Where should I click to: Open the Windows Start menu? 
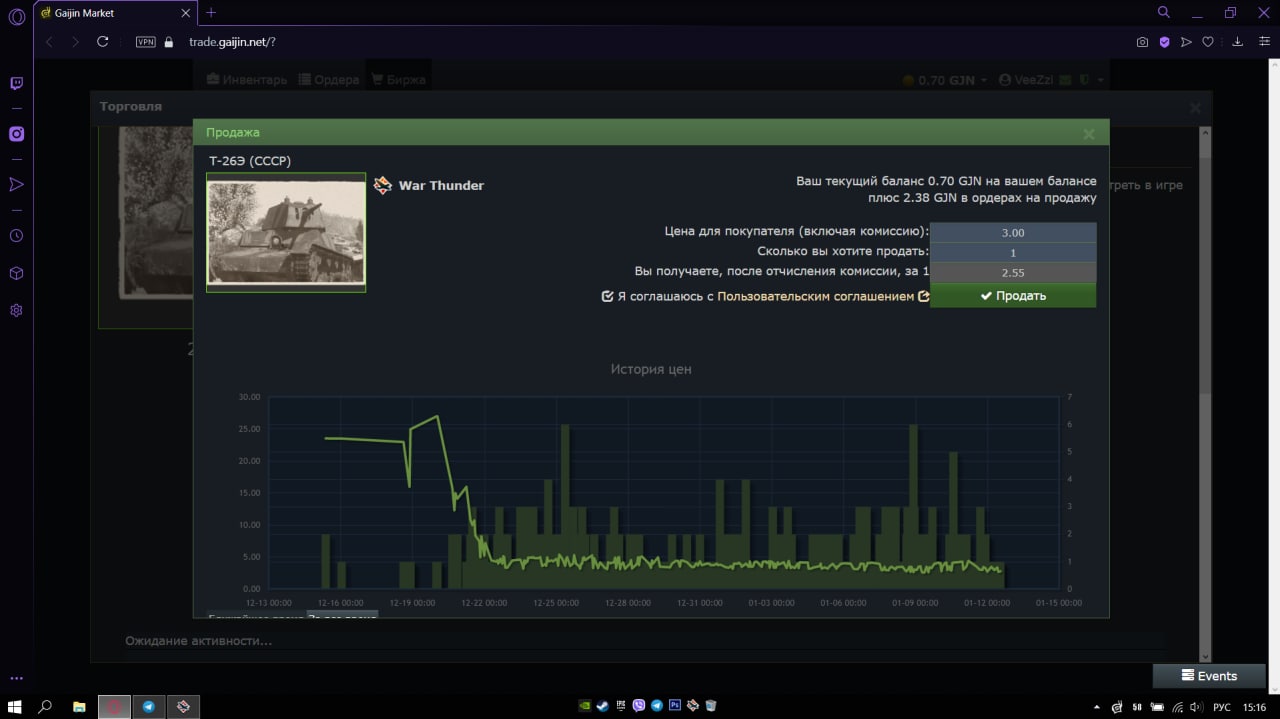pos(15,706)
